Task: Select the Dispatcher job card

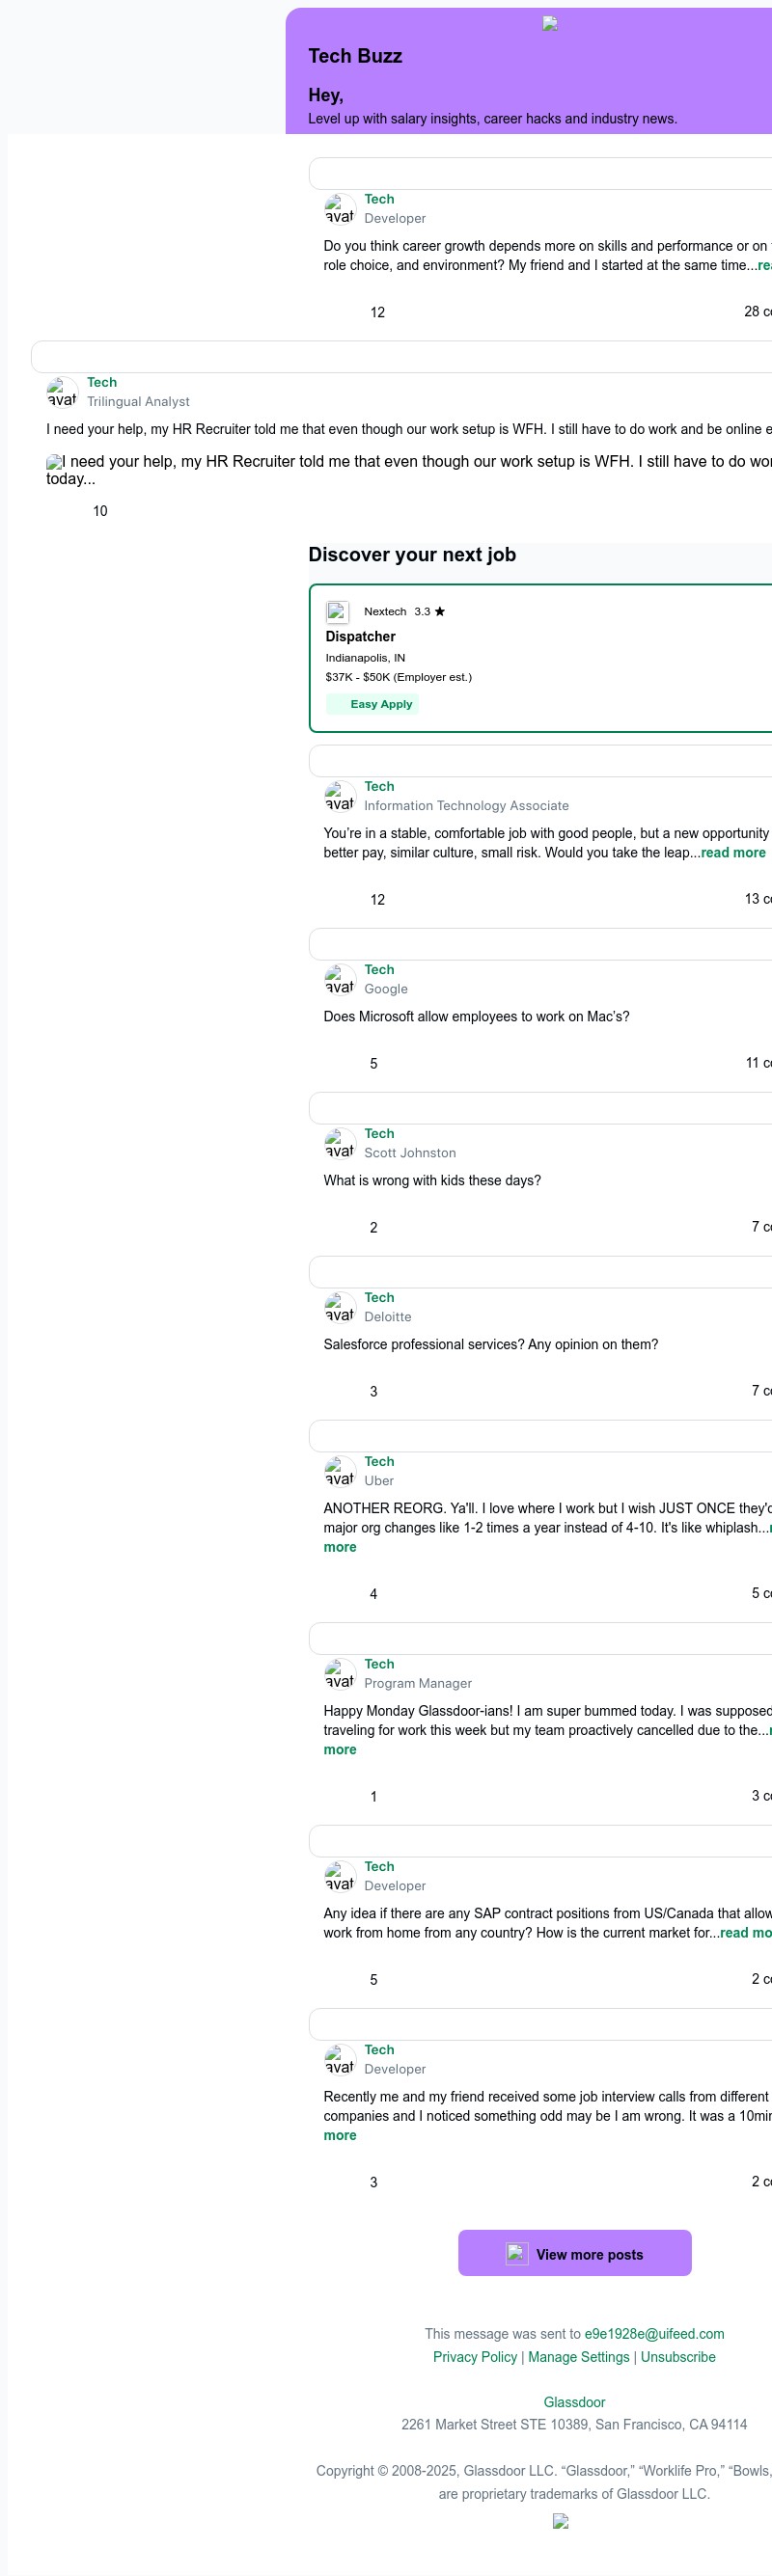Action: point(540,655)
